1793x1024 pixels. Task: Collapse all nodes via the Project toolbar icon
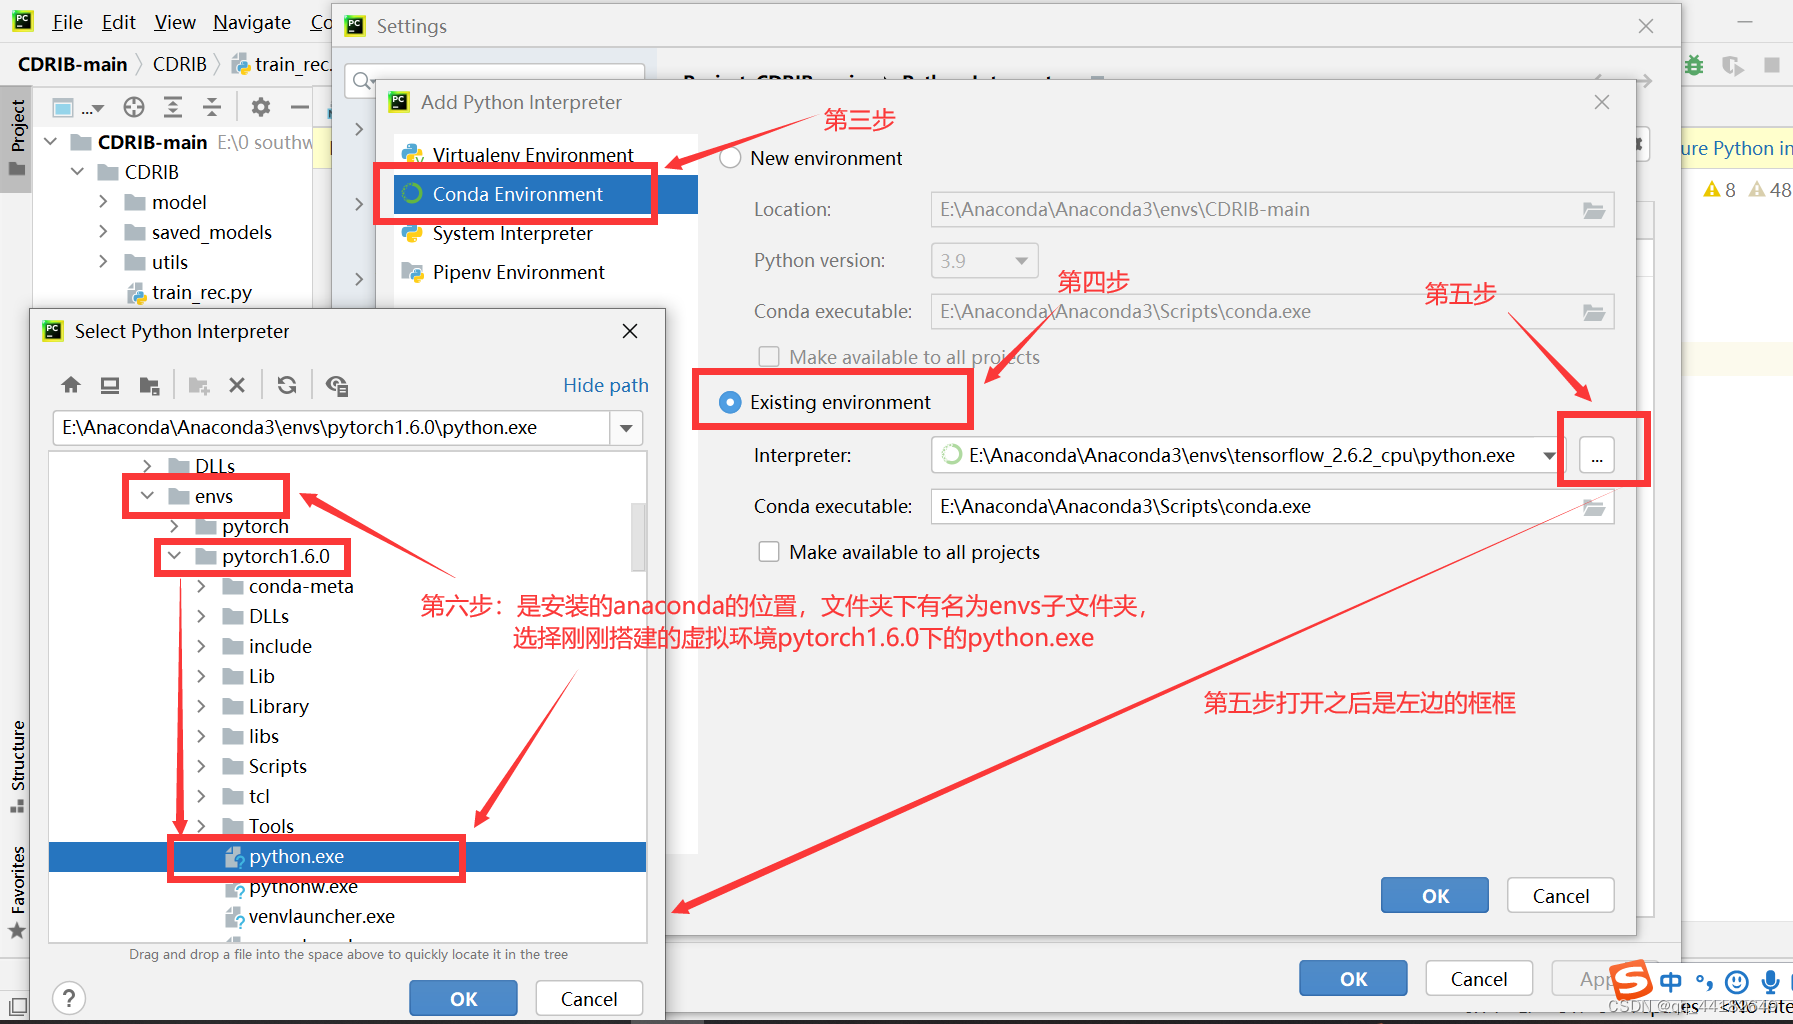pos(211,107)
